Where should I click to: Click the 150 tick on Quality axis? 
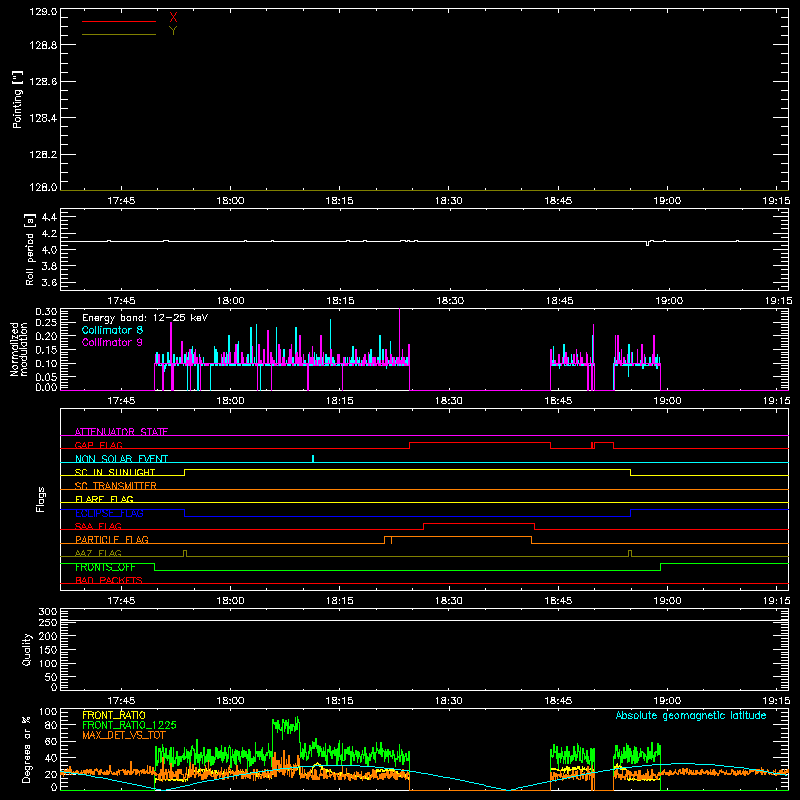[x=48, y=650]
